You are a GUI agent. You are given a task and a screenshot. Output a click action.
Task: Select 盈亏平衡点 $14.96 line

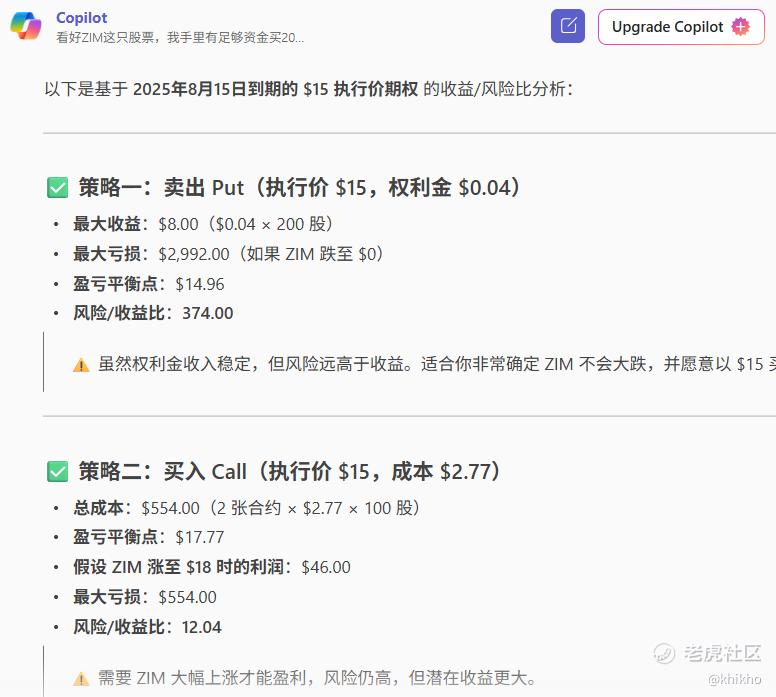[x=148, y=284]
